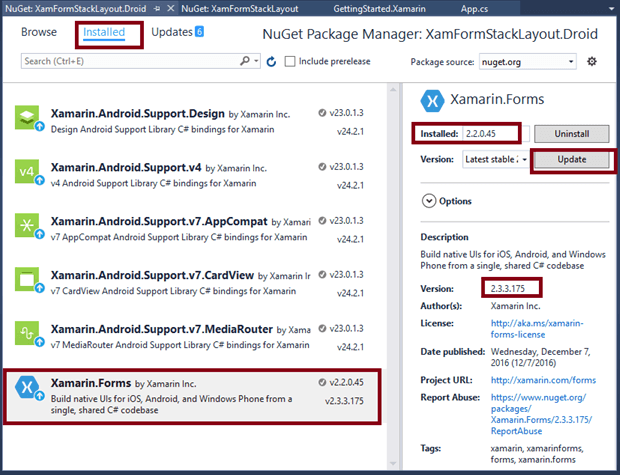Click the Updates count badge 6
This screenshot has width=620, height=475.
click(200, 32)
